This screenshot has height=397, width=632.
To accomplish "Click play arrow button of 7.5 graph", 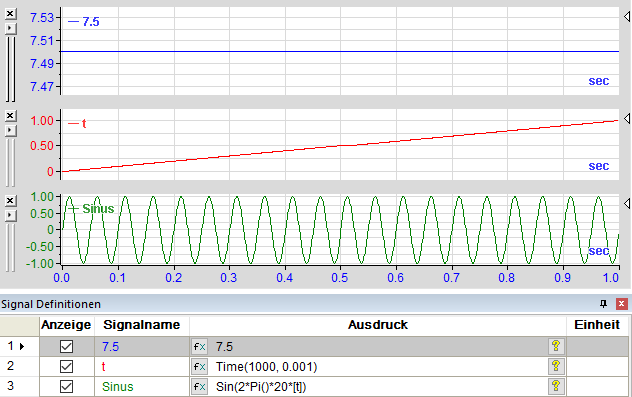I will pos(10,28).
